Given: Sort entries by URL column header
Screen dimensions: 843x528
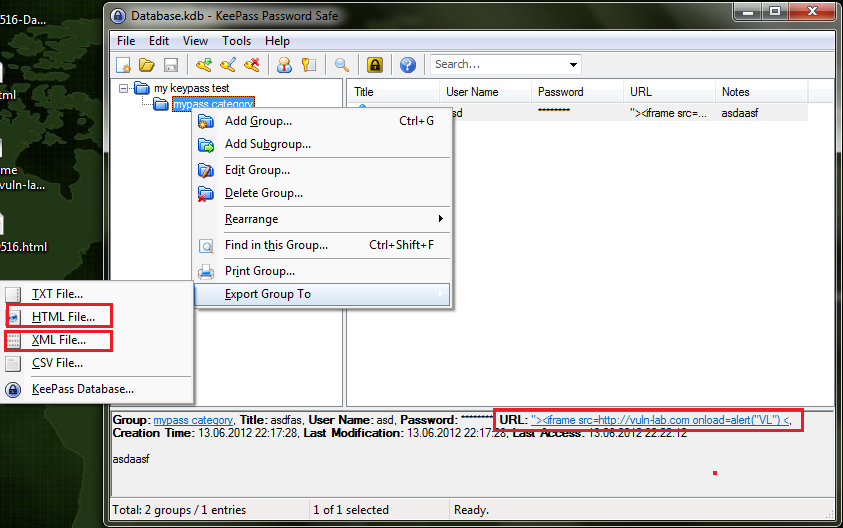Looking at the screenshot, I should click(669, 92).
